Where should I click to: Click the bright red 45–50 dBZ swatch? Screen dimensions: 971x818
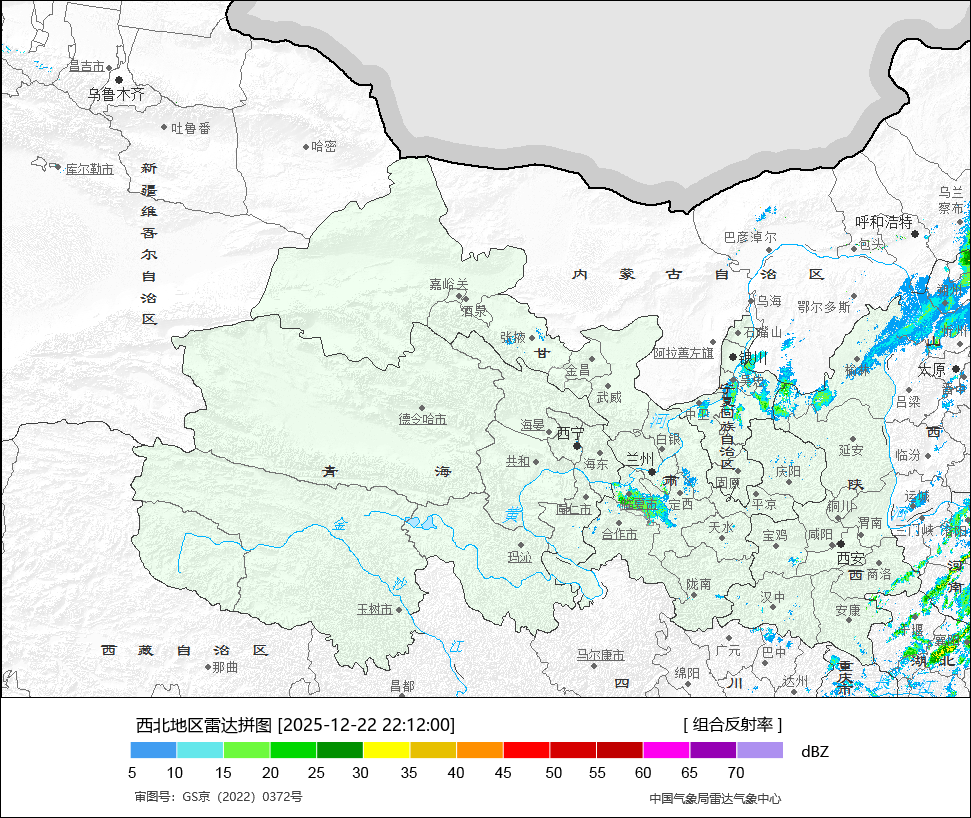coord(526,751)
